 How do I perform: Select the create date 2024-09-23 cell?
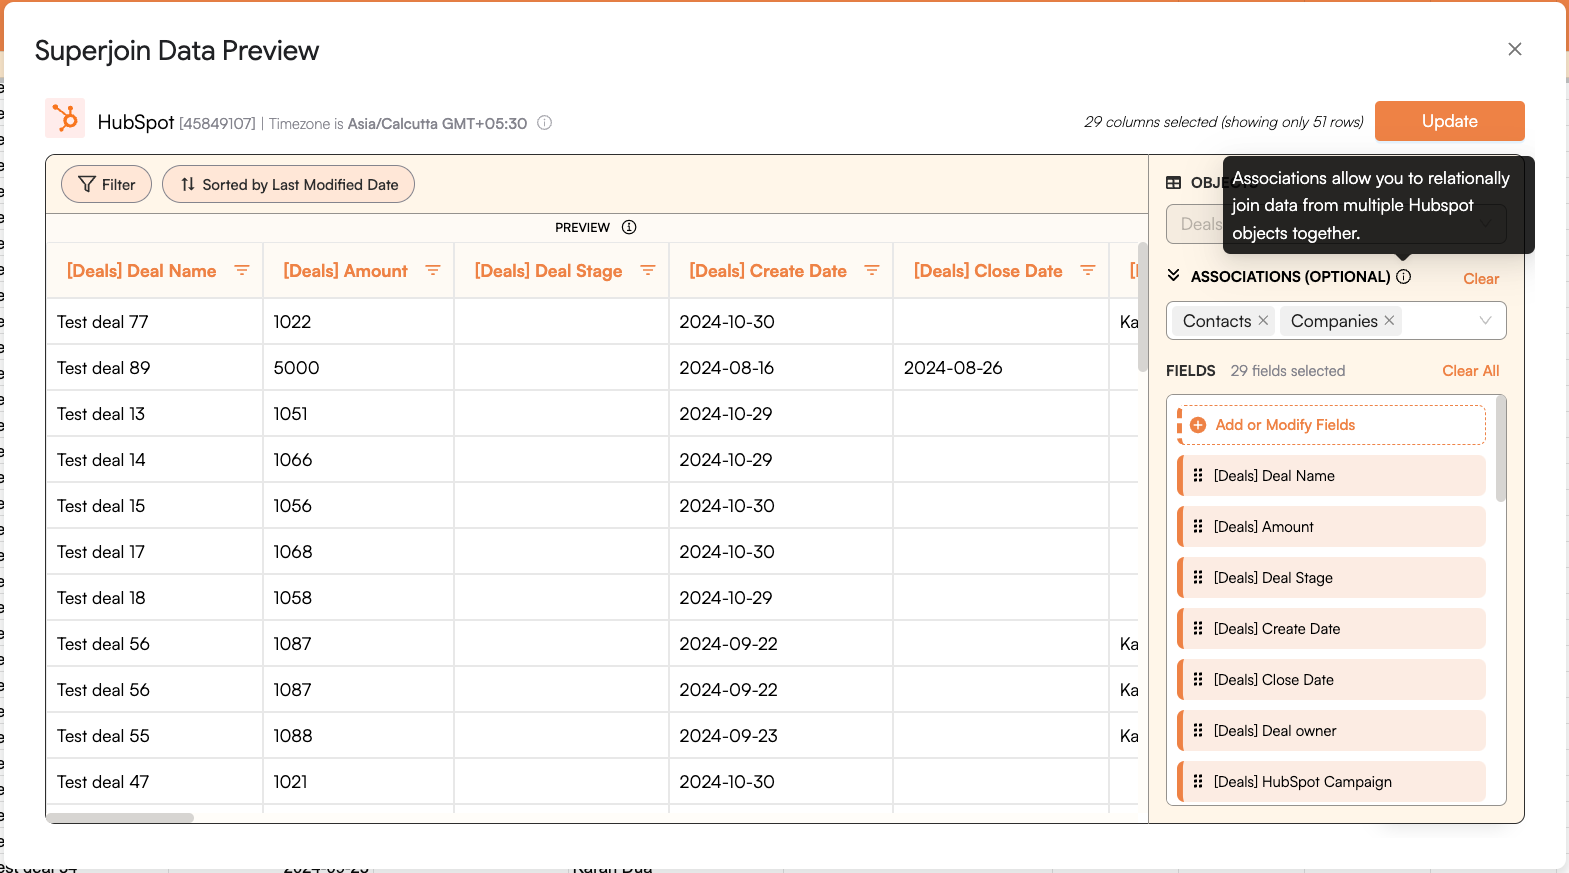[x=781, y=736]
